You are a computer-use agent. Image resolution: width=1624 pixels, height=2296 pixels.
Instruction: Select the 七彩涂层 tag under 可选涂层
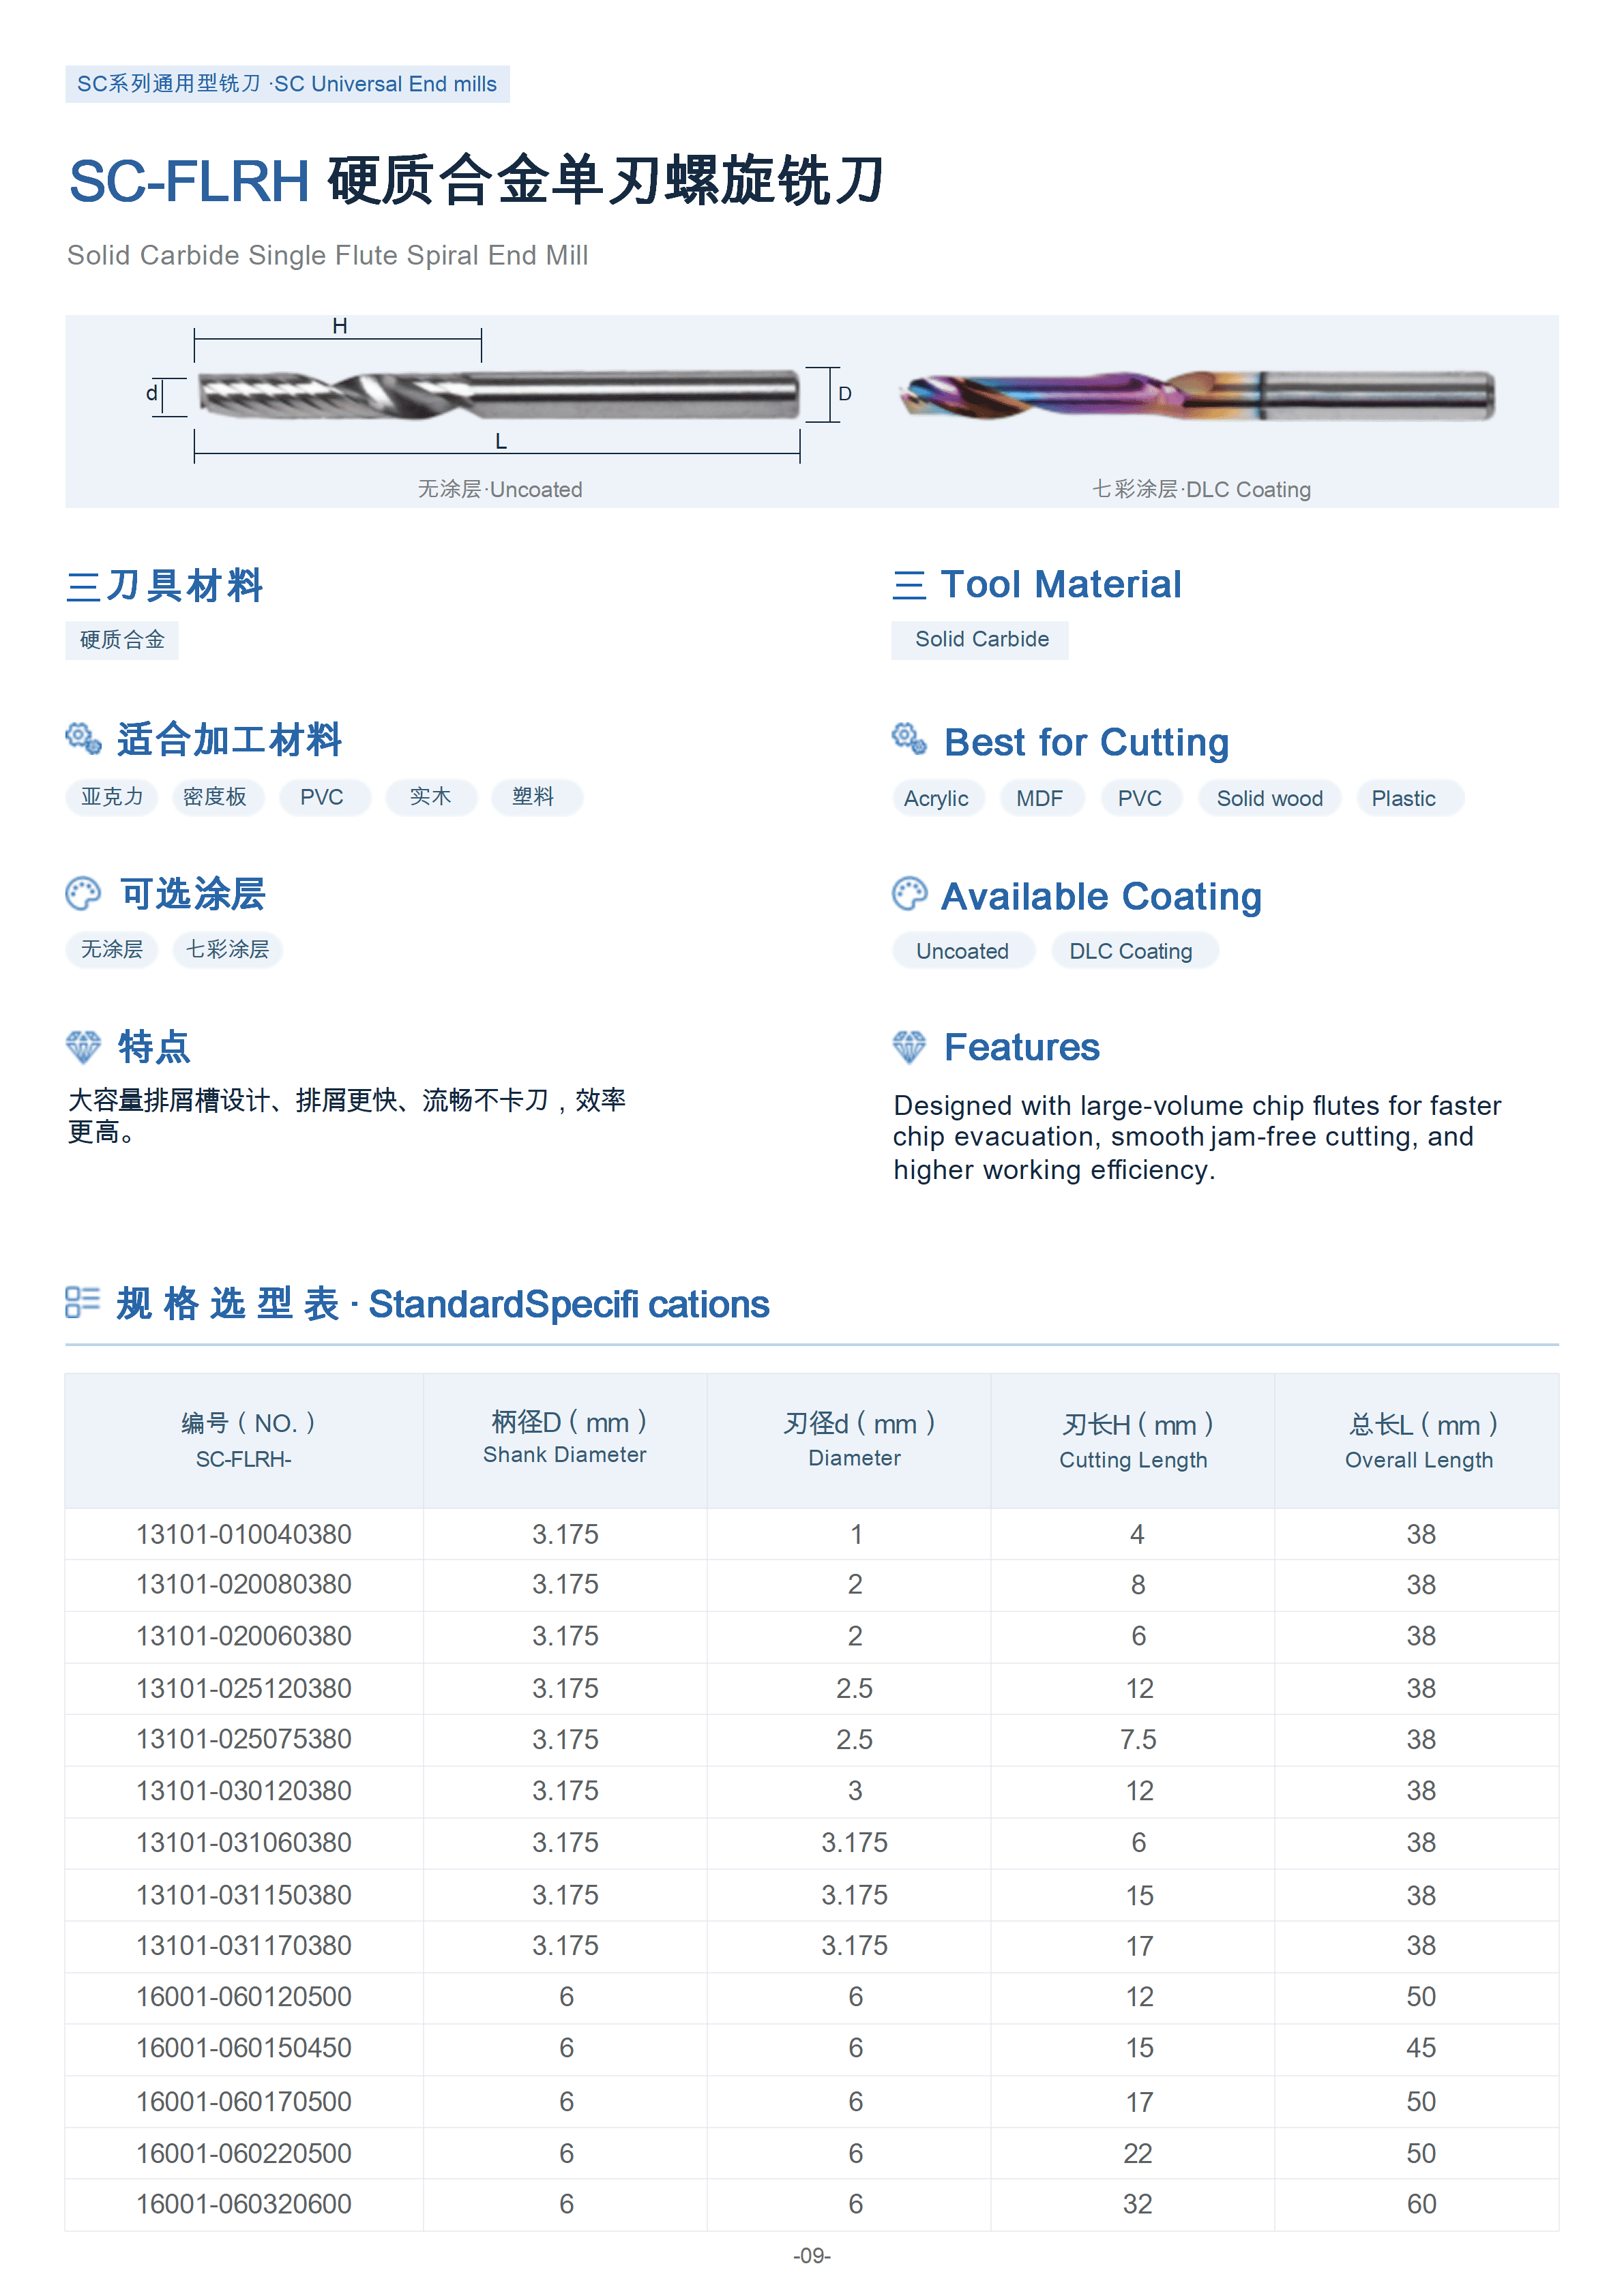pos(228,949)
